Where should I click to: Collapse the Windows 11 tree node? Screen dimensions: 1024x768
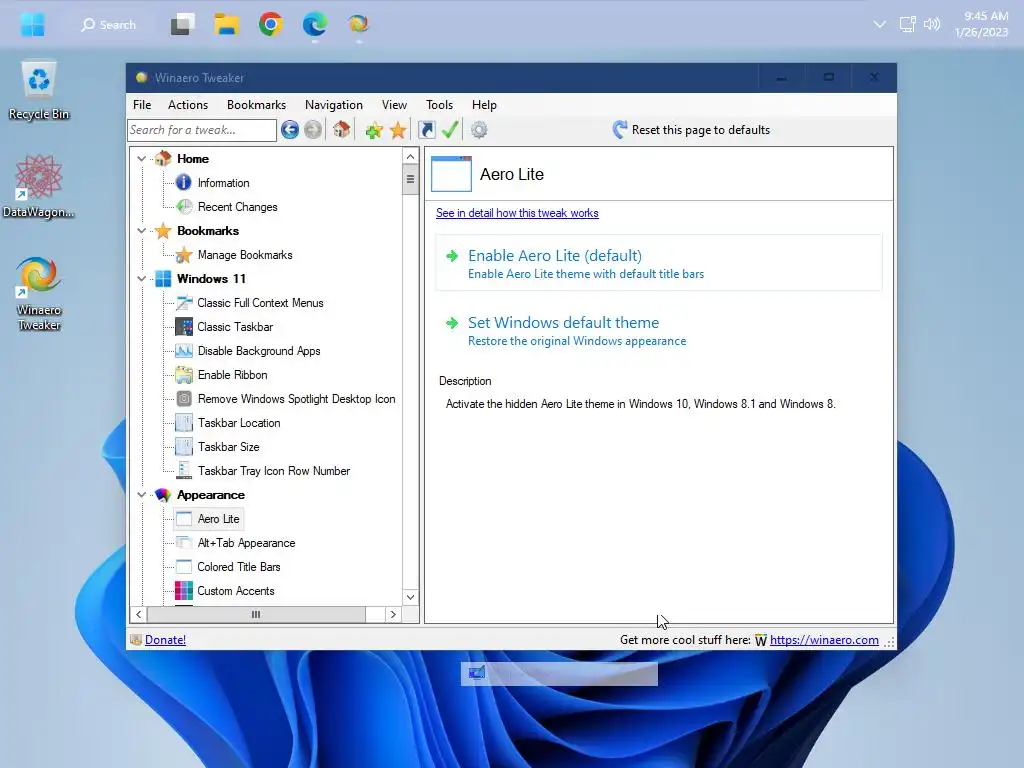coord(141,279)
